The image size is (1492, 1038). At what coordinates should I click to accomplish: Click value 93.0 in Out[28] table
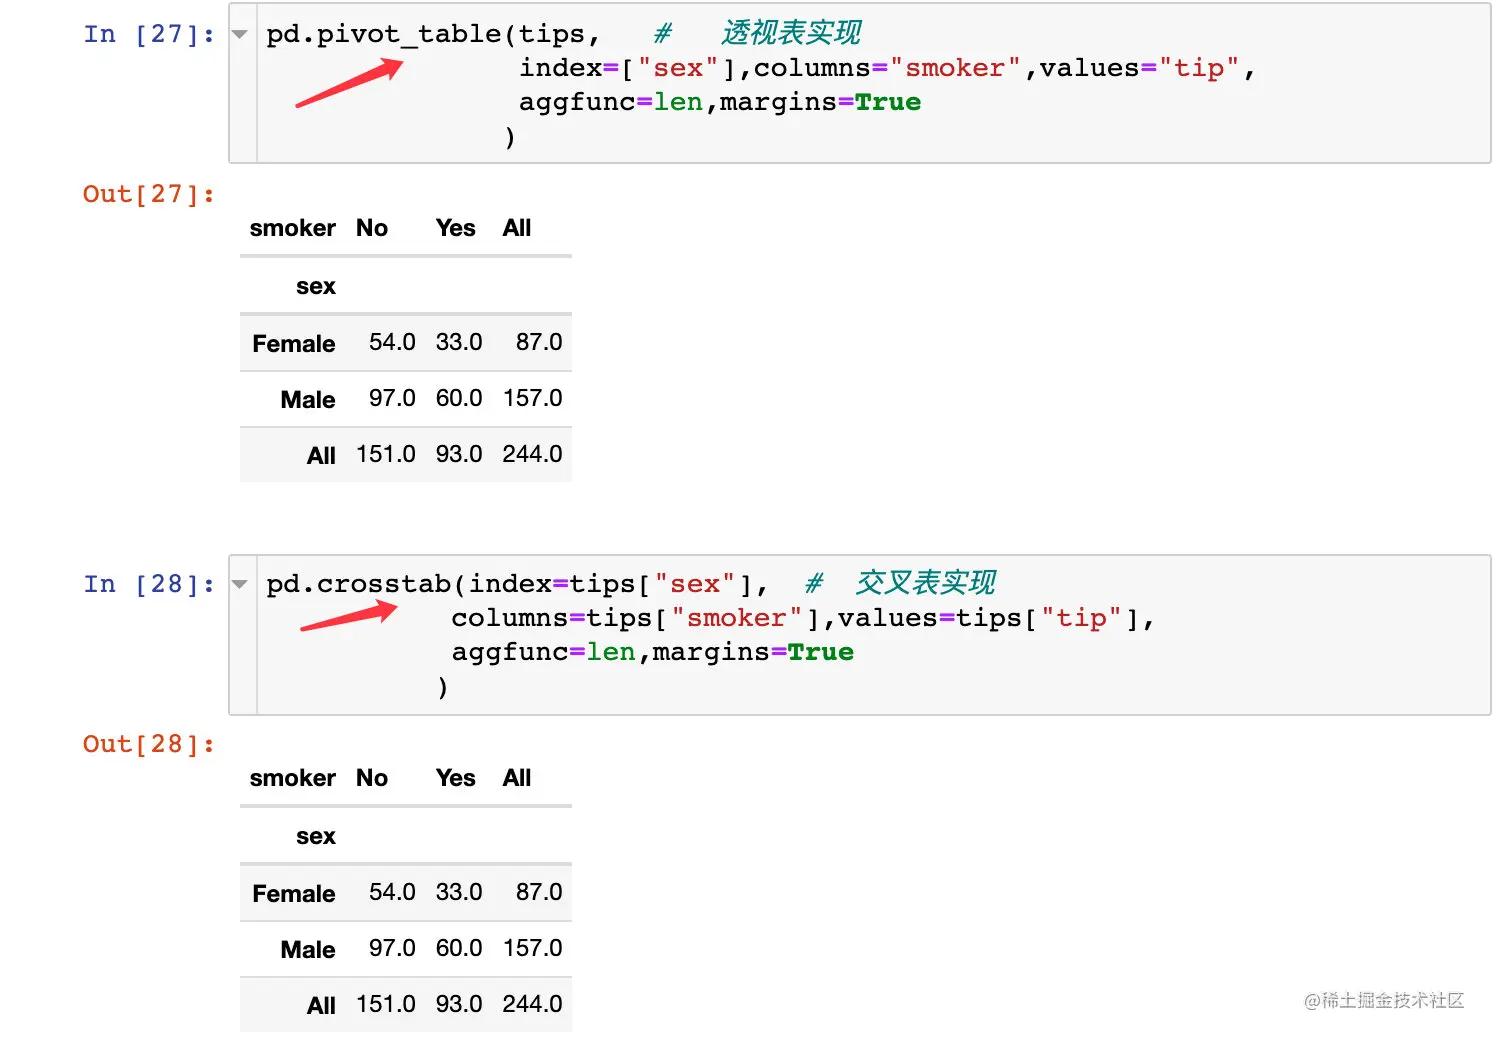pyautogui.click(x=459, y=1004)
